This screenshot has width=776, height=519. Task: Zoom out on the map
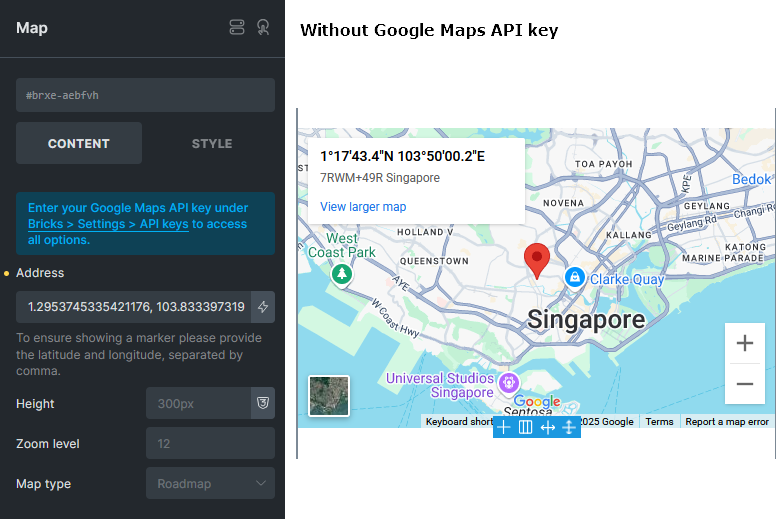pyautogui.click(x=745, y=384)
